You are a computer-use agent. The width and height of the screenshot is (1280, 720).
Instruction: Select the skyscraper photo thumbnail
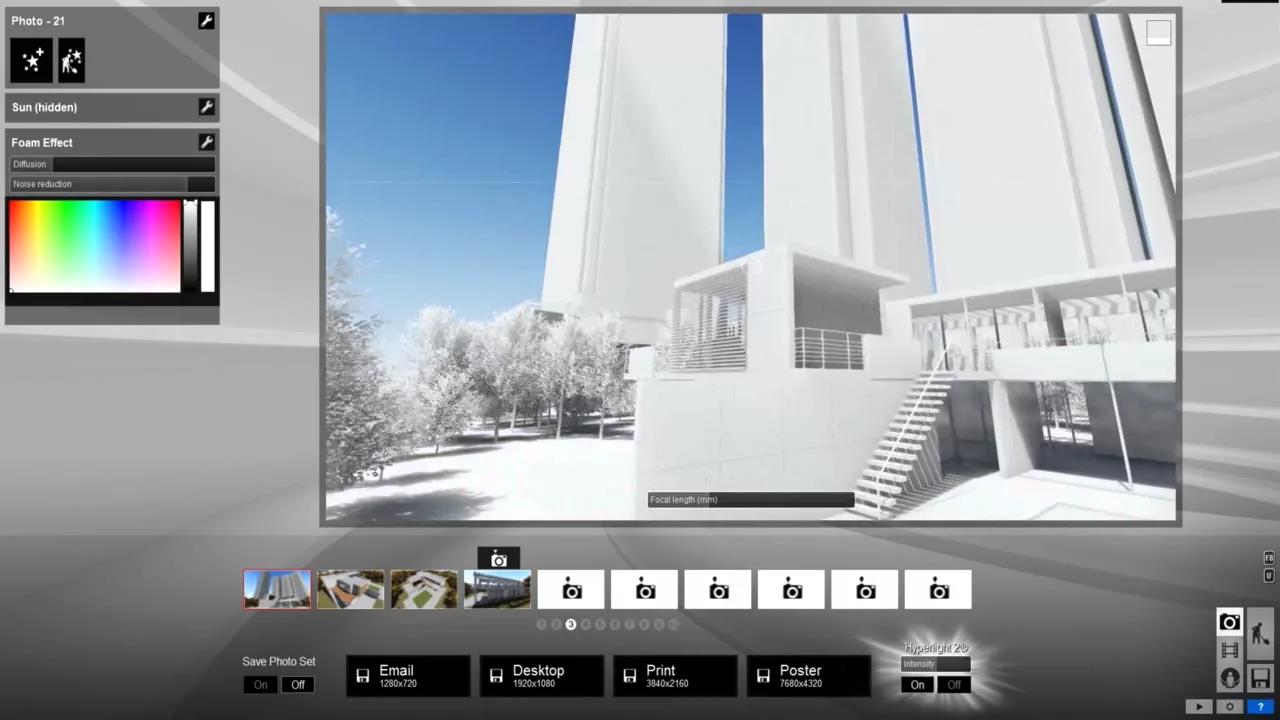(x=277, y=589)
